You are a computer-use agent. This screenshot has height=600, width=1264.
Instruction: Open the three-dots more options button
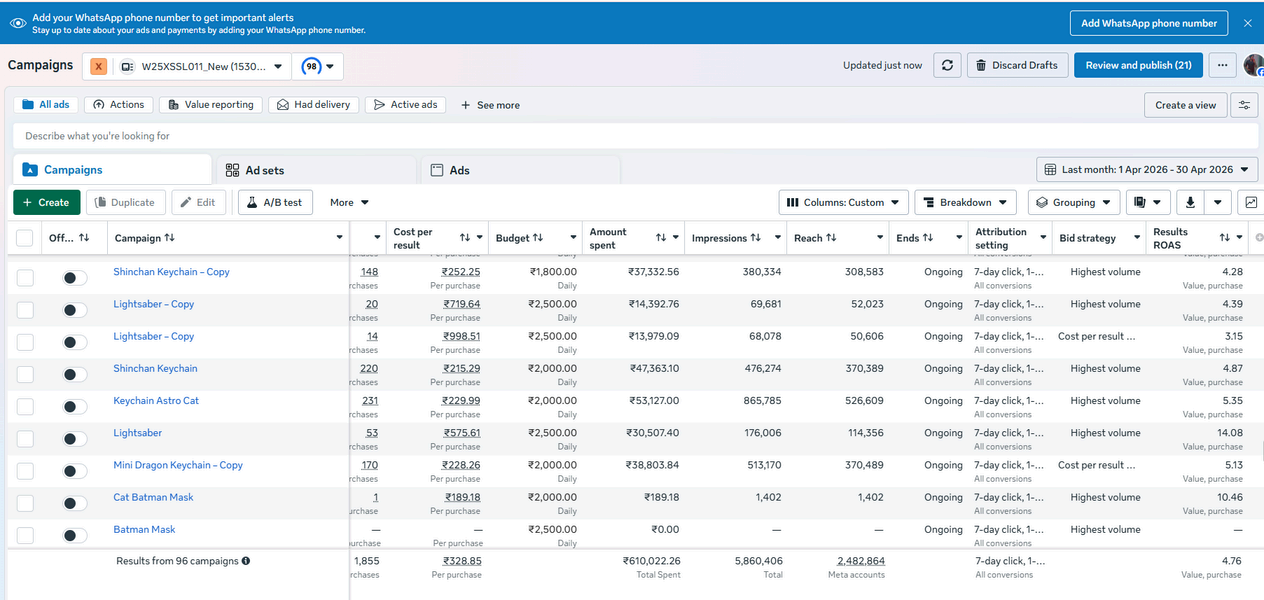point(1222,65)
